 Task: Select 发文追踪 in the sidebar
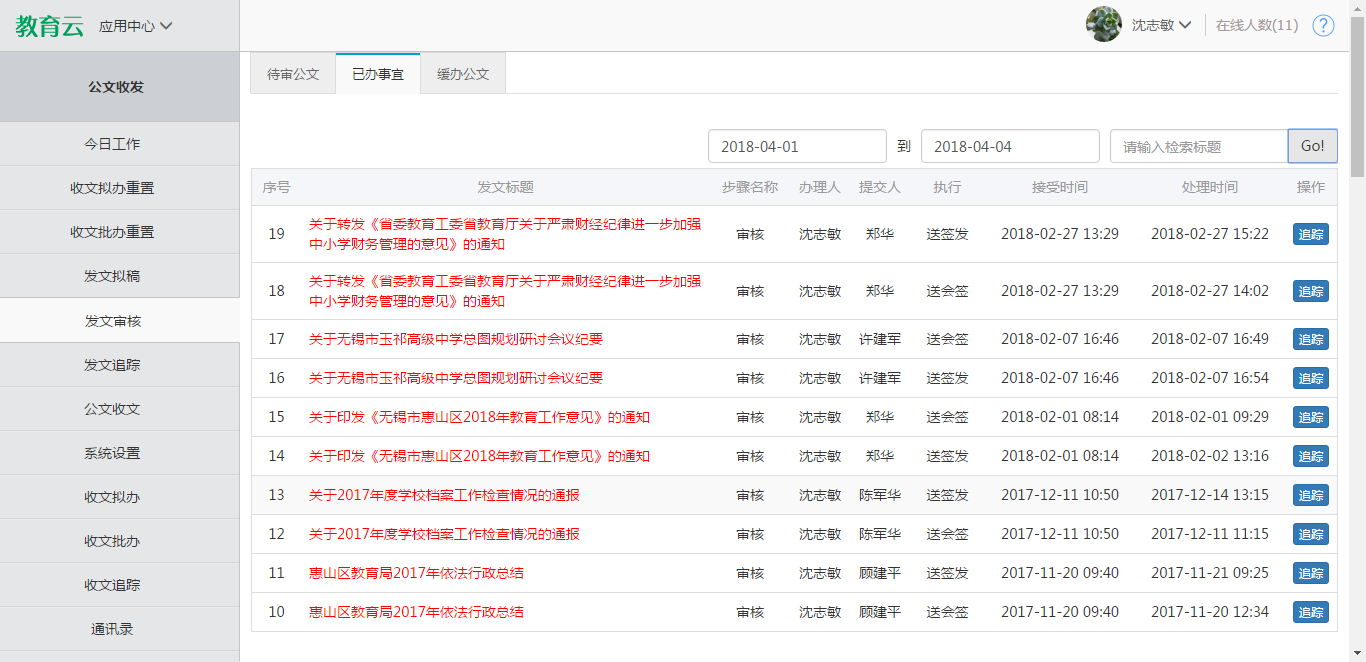coord(112,365)
